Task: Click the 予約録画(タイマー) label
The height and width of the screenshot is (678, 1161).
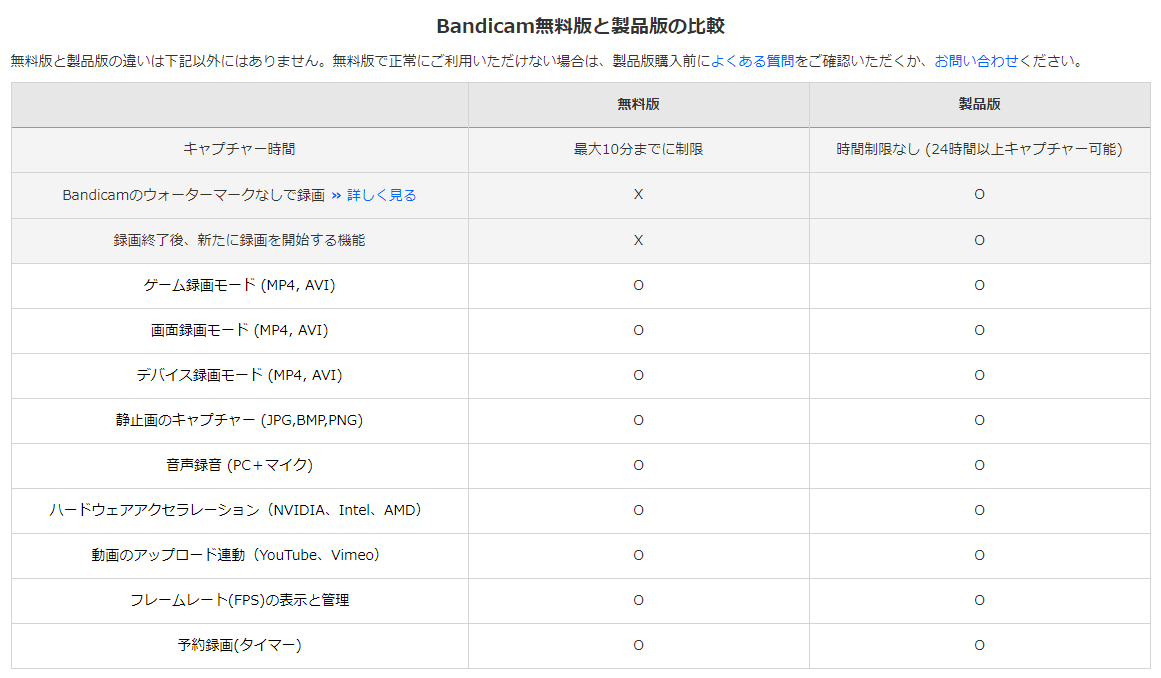Action: tap(239, 645)
